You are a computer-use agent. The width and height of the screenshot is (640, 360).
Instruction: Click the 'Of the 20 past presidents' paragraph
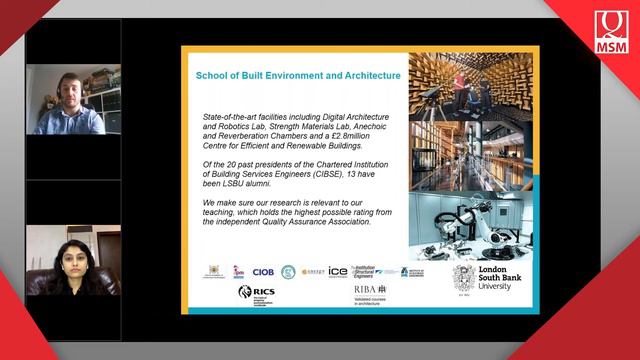pyautogui.click(x=296, y=174)
